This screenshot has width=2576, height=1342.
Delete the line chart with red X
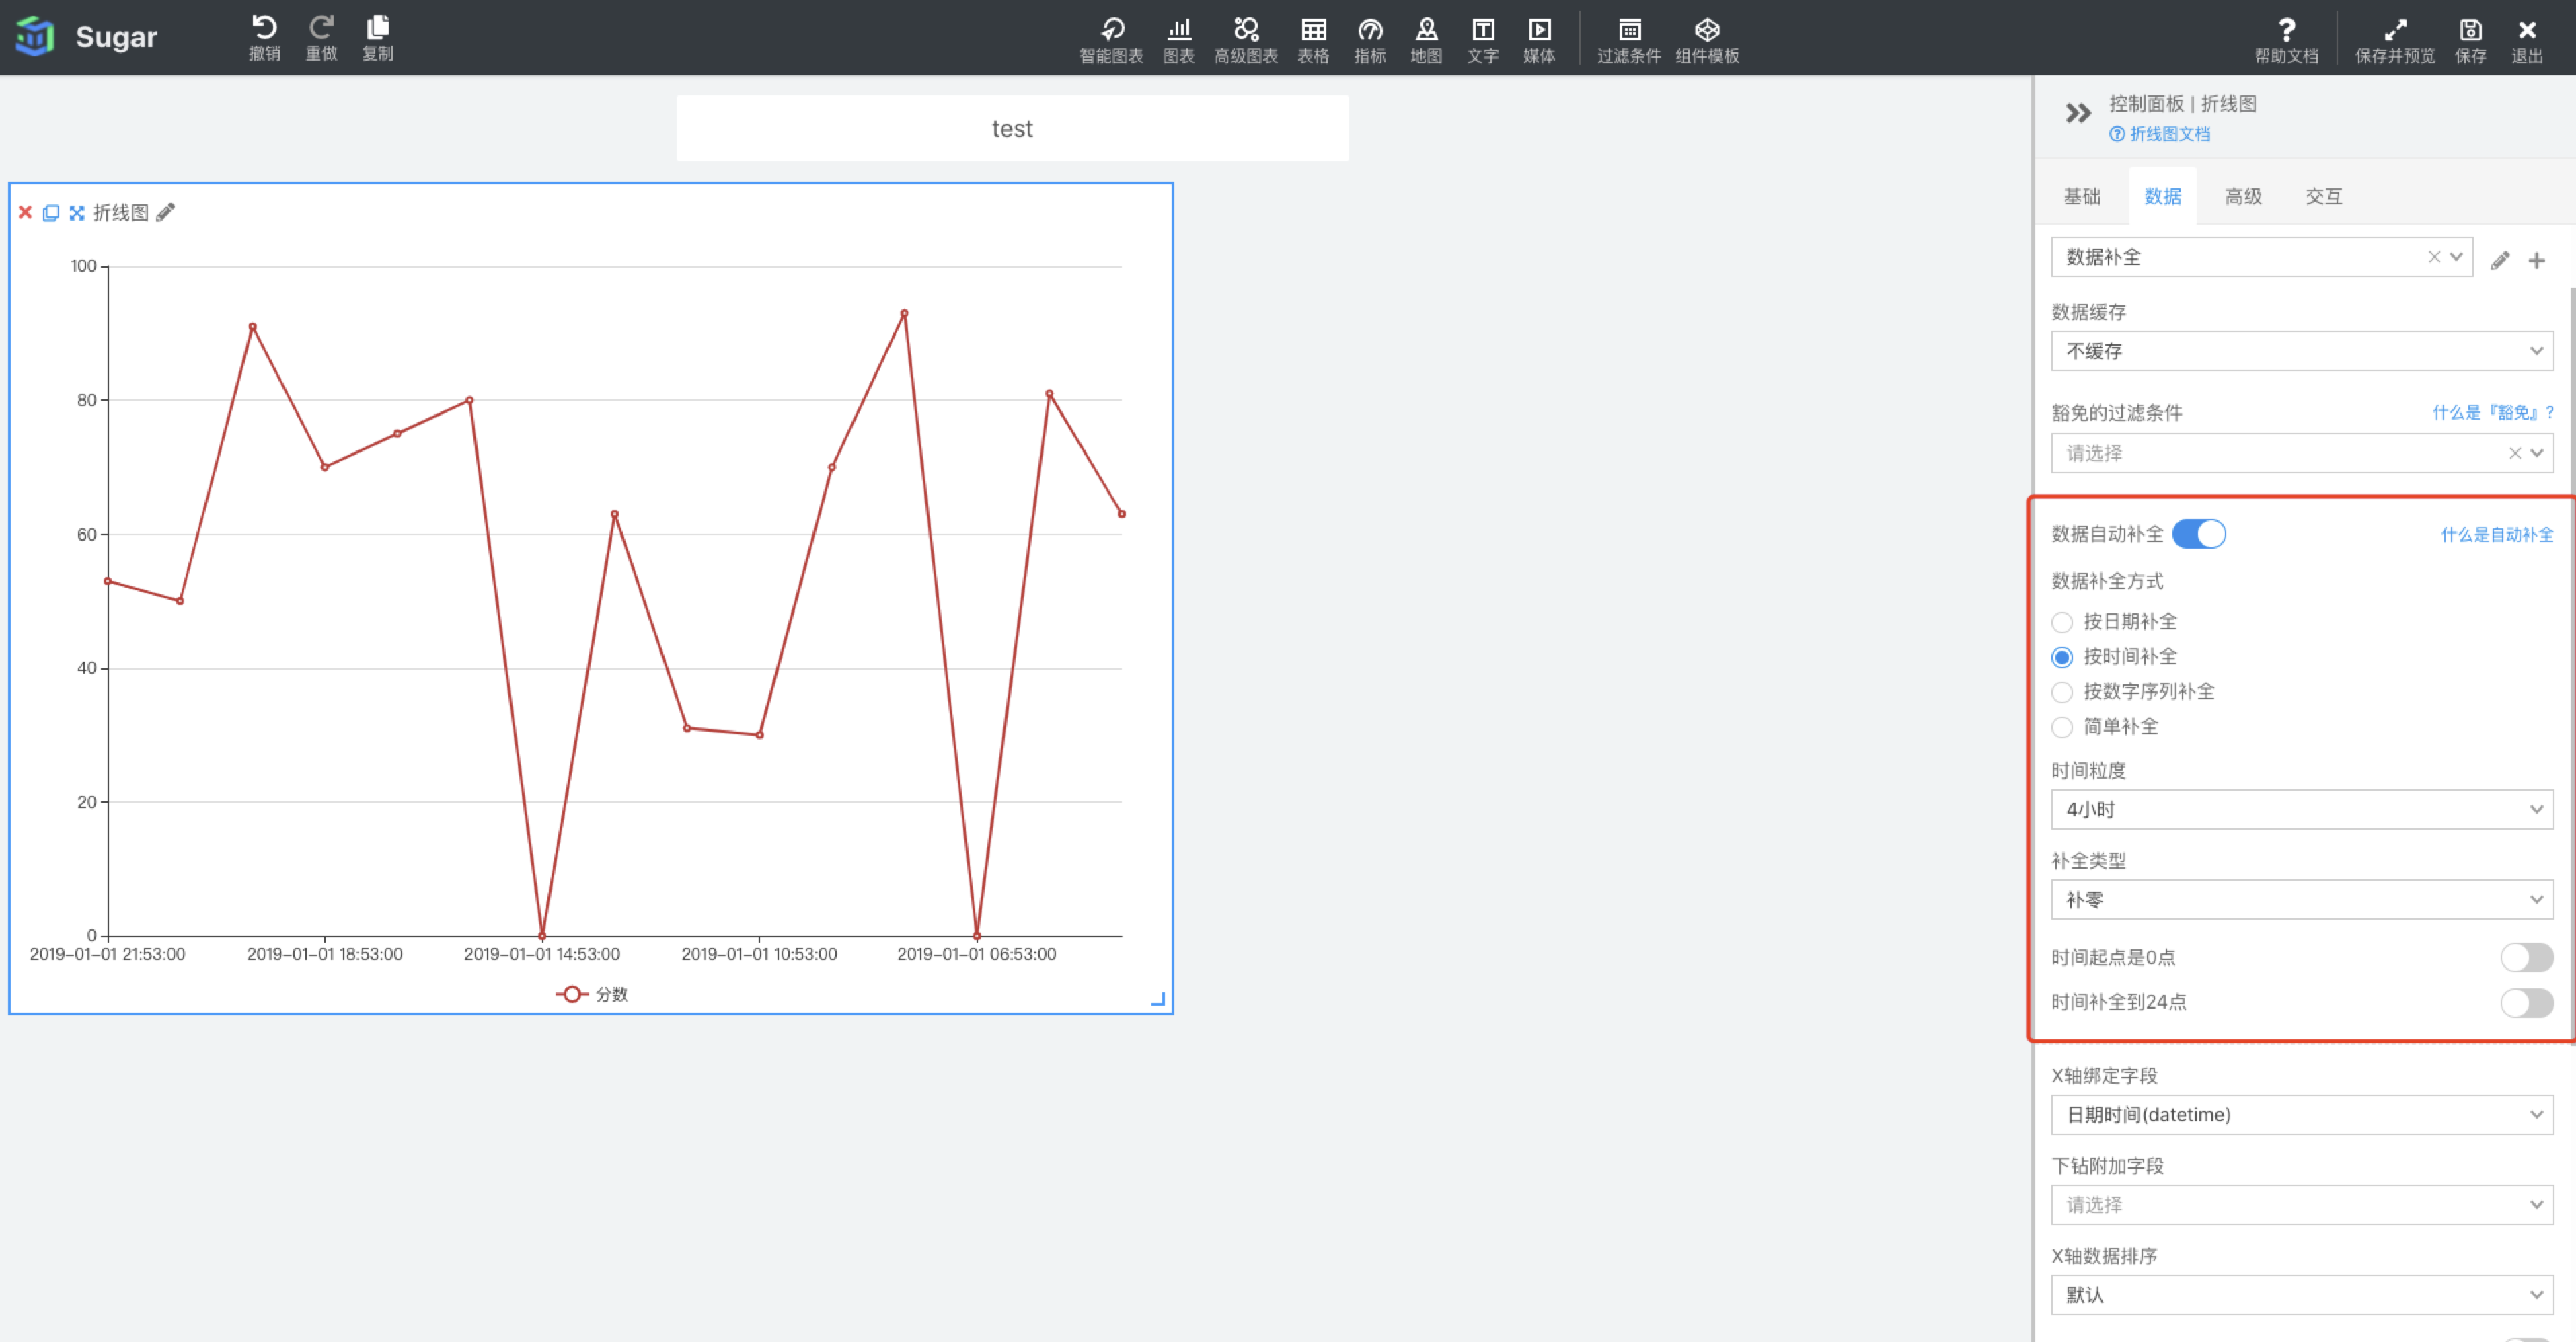tap(26, 212)
